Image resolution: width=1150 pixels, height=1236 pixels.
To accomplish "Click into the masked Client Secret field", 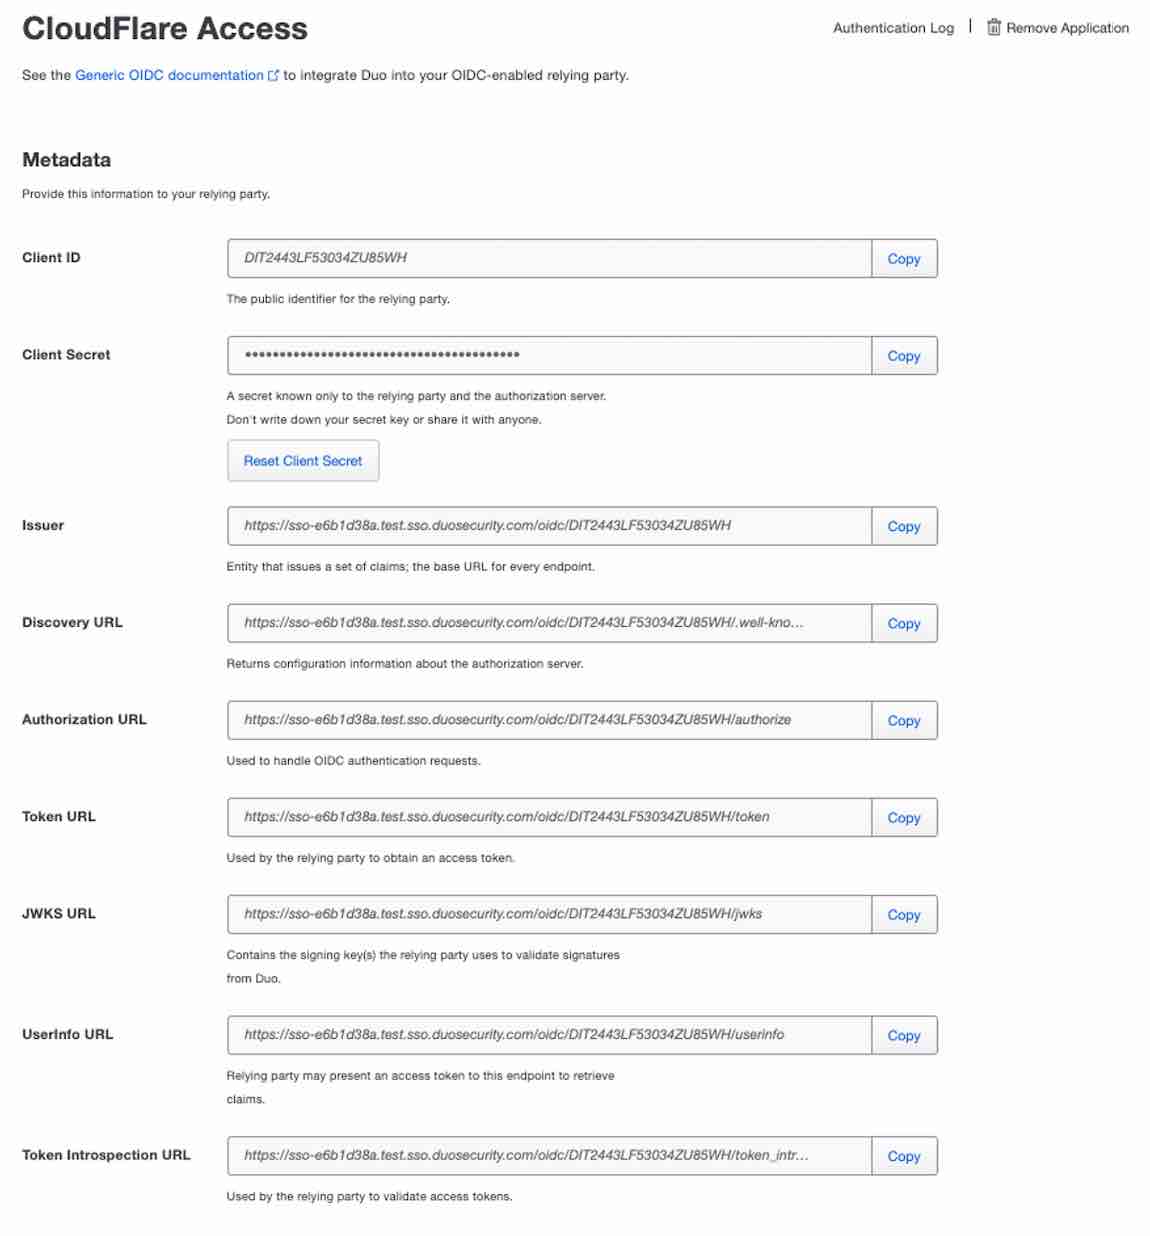I will [x=550, y=356].
